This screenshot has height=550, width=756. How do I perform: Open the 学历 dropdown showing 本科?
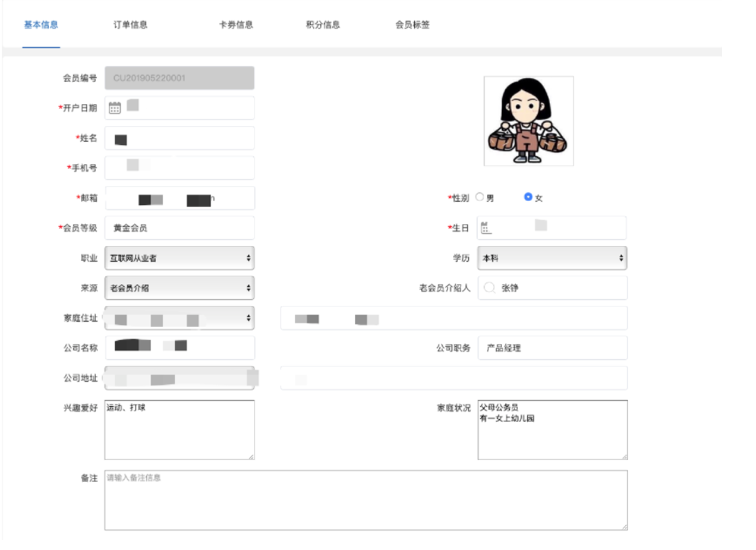pyautogui.click(x=552, y=258)
